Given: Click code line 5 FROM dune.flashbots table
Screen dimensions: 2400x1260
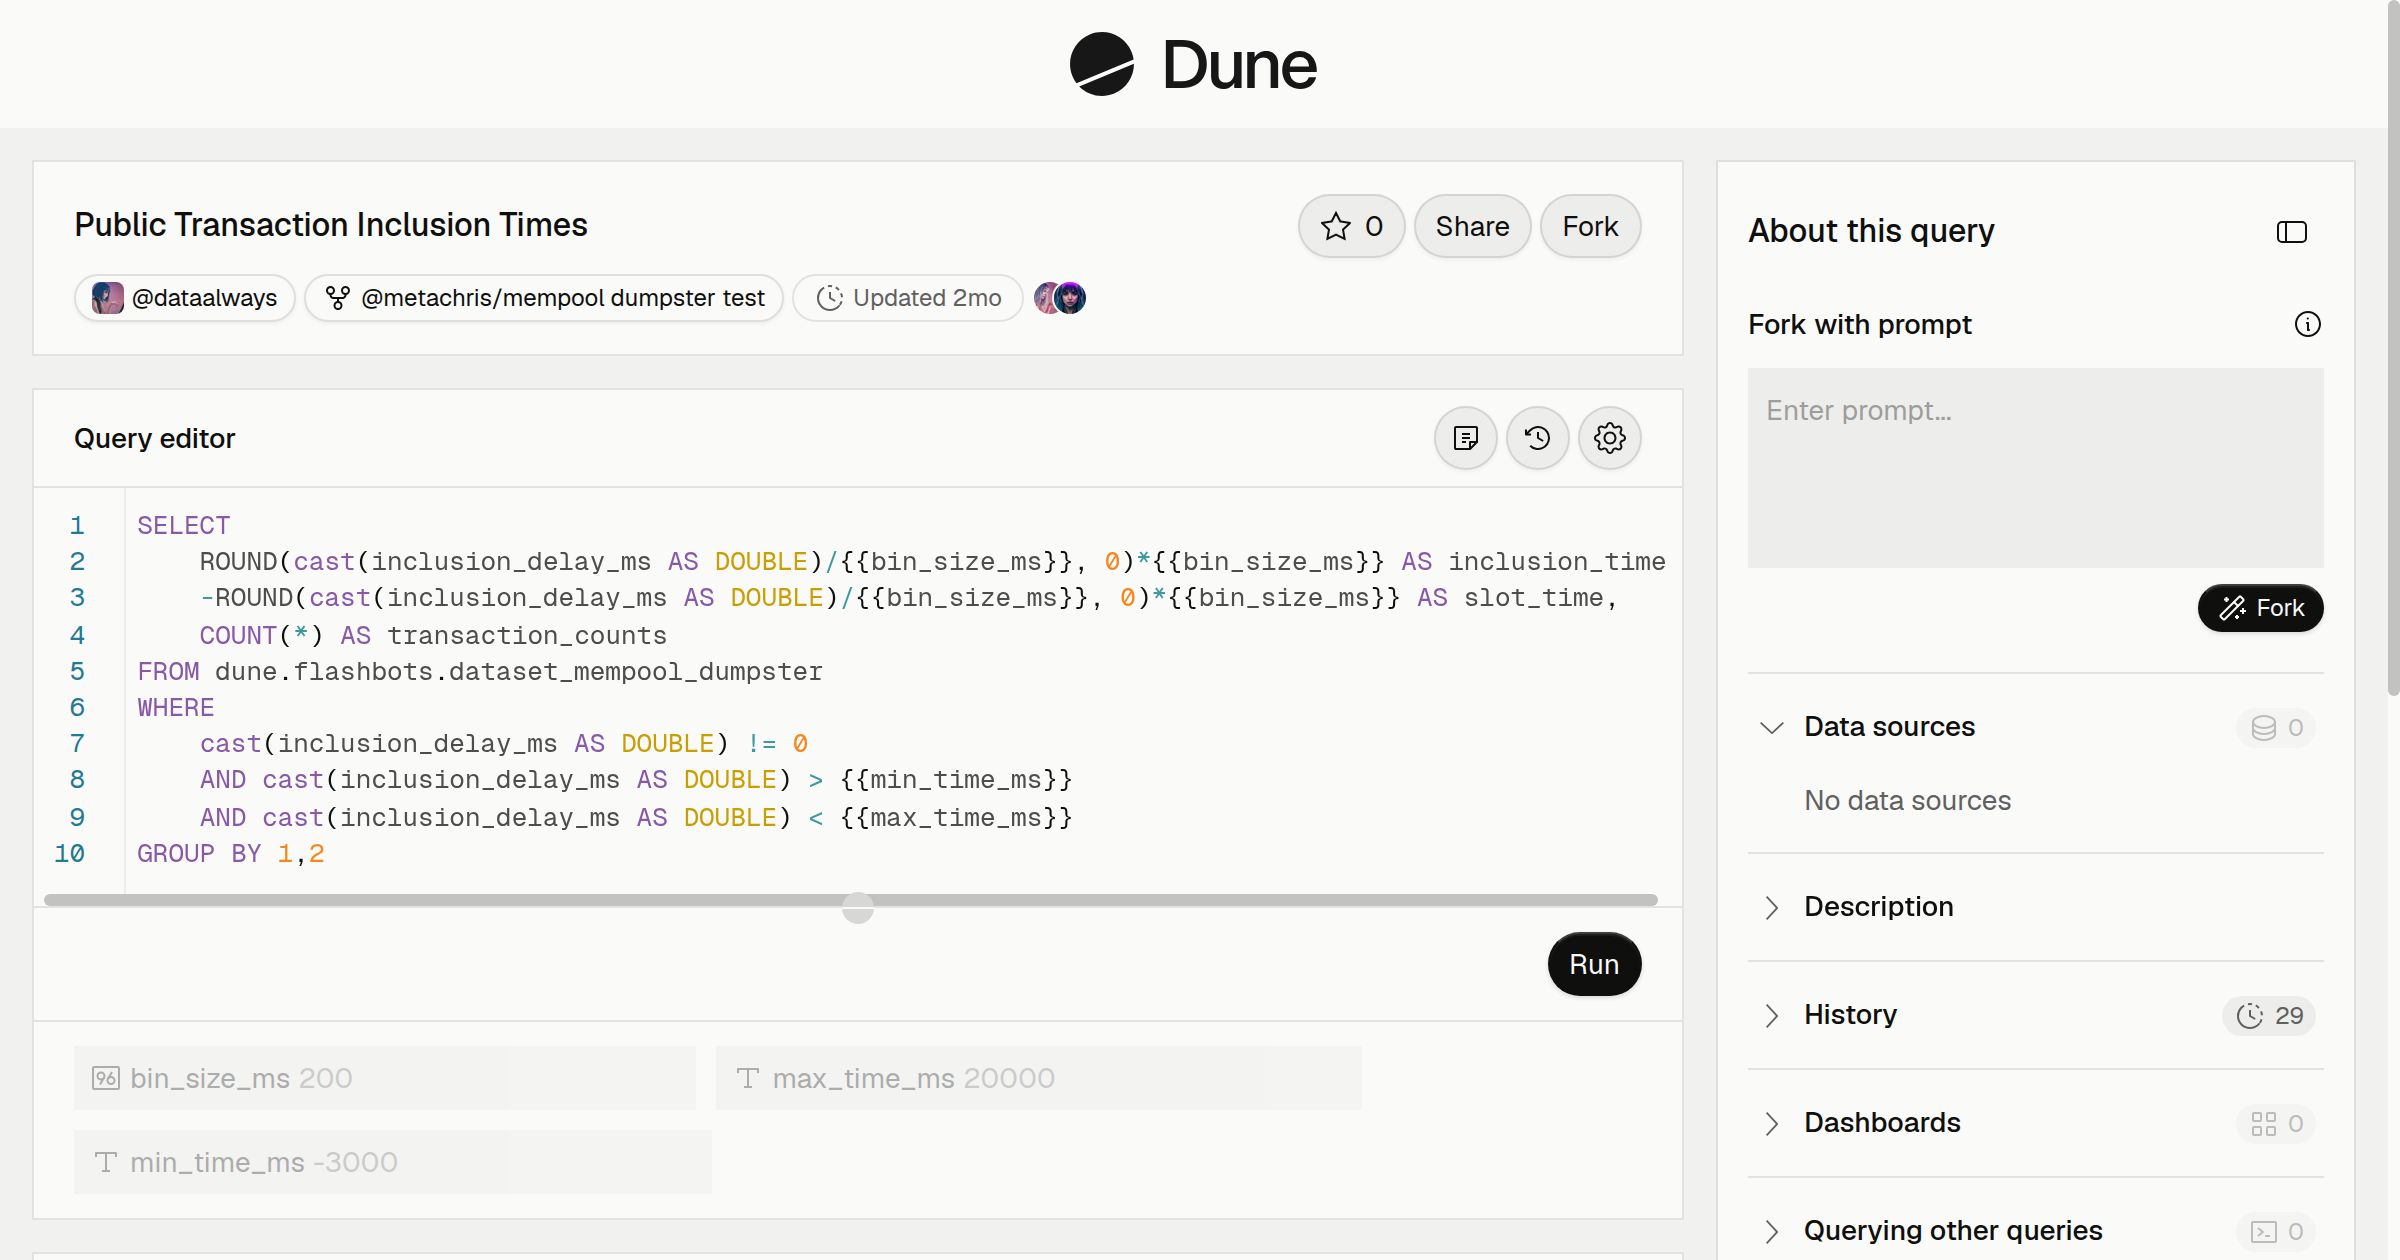Looking at the screenshot, I should [x=480, y=671].
